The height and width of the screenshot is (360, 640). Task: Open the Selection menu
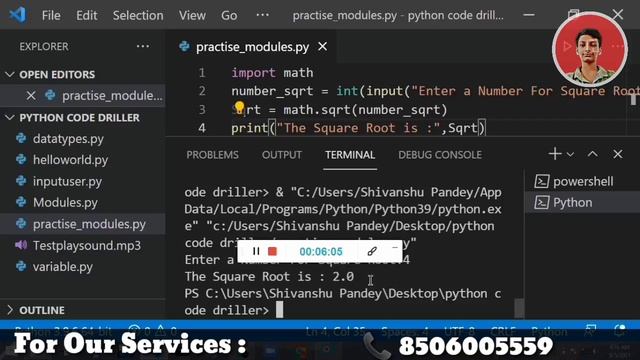[138, 16]
